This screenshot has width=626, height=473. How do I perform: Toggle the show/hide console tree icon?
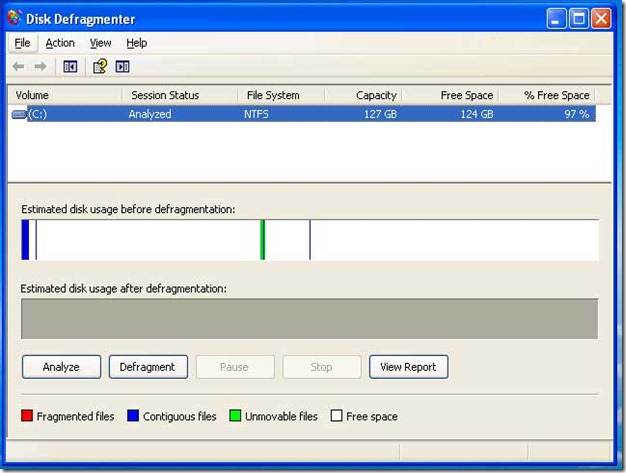coord(70,67)
